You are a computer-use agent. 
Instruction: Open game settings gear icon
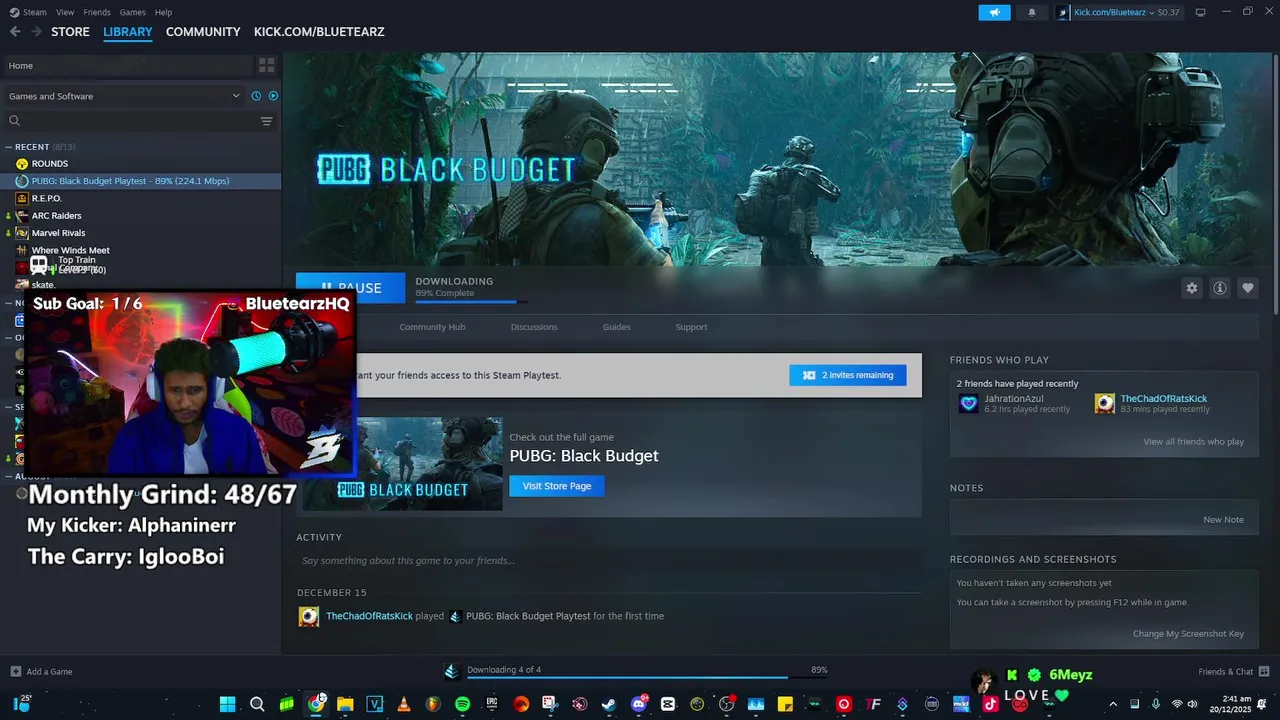tap(1191, 288)
